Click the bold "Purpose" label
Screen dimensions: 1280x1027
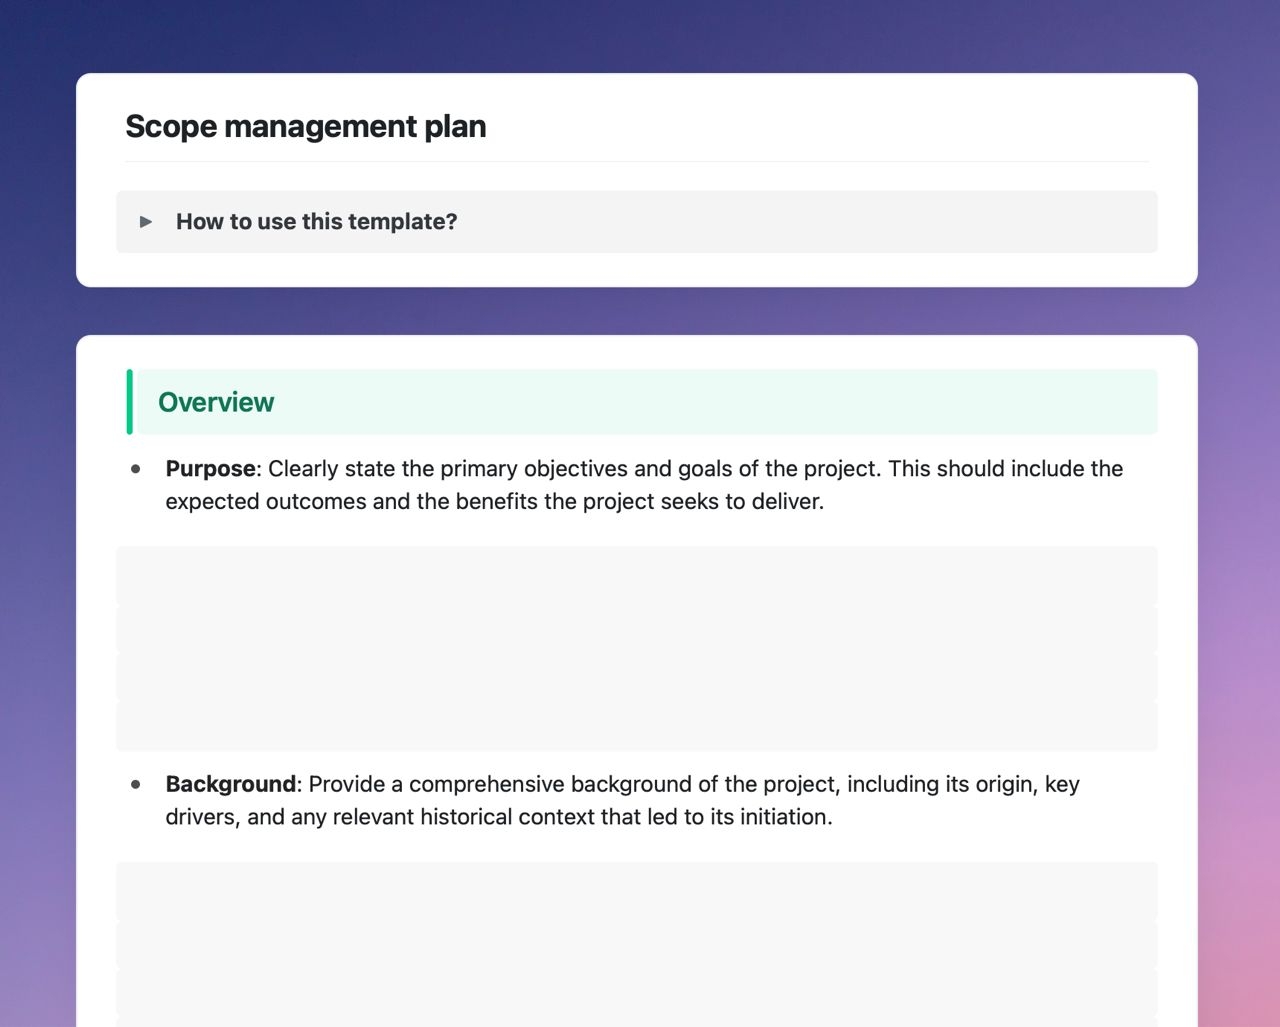(210, 469)
